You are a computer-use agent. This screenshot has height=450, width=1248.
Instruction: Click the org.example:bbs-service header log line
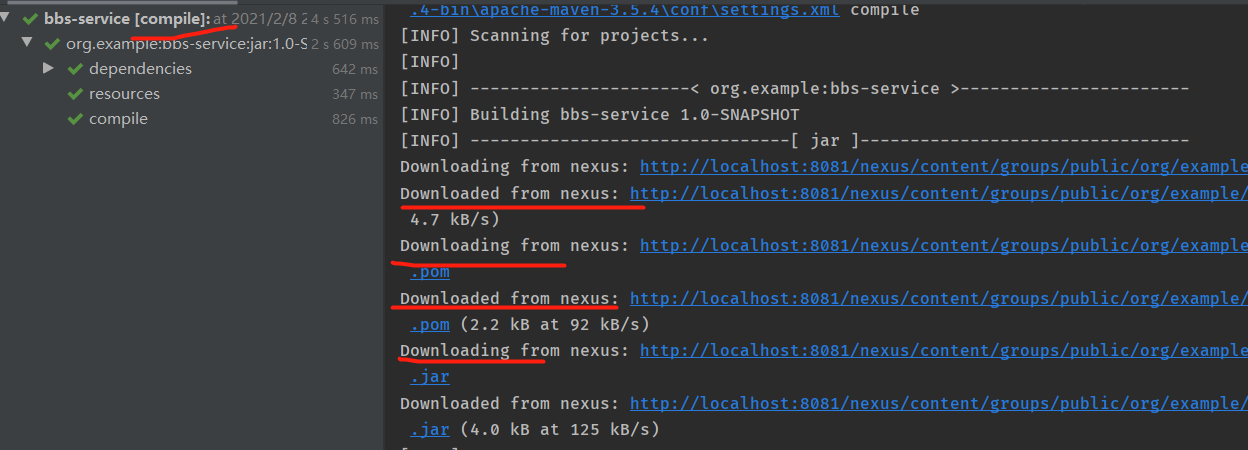[x=794, y=88]
